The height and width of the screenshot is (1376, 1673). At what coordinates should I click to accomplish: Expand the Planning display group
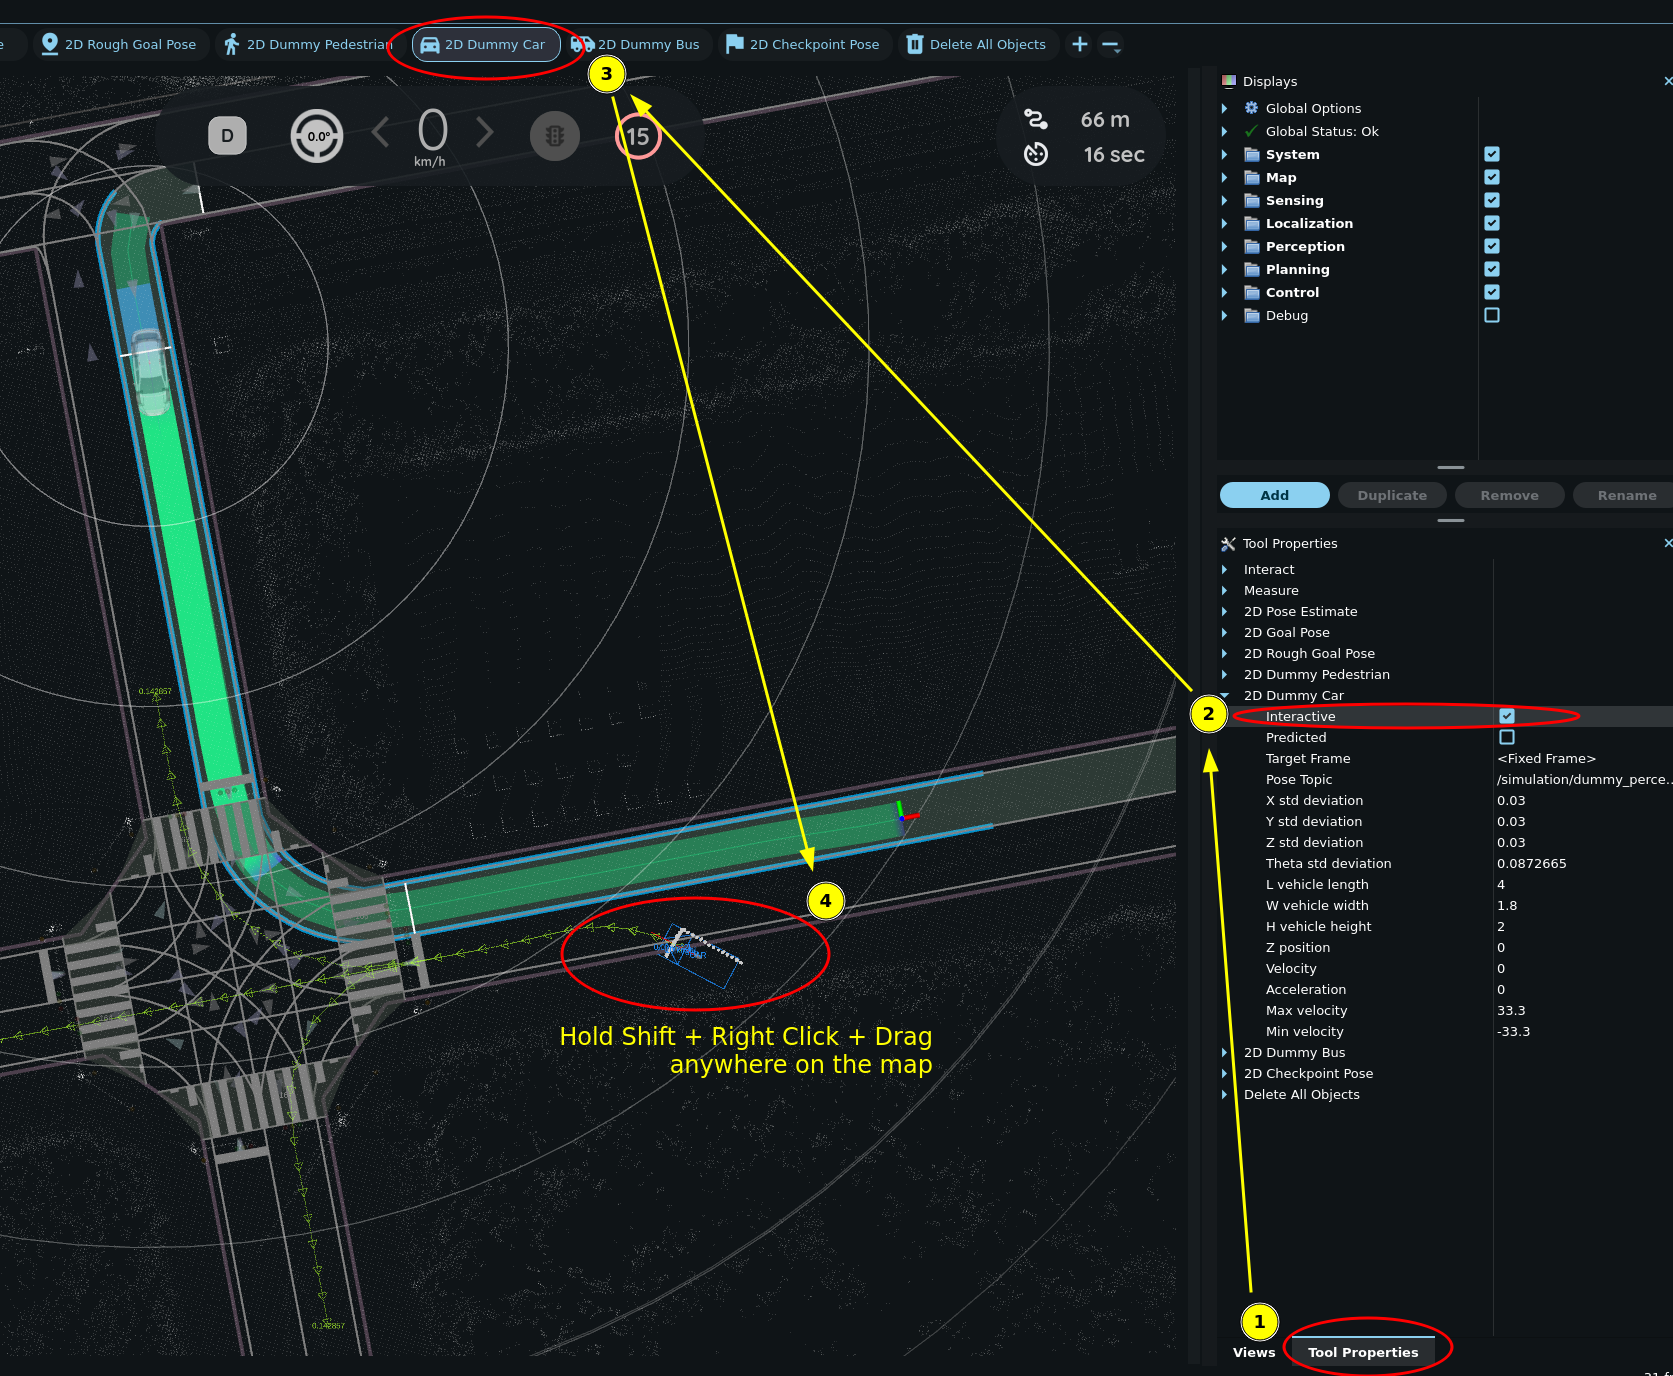1224,269
